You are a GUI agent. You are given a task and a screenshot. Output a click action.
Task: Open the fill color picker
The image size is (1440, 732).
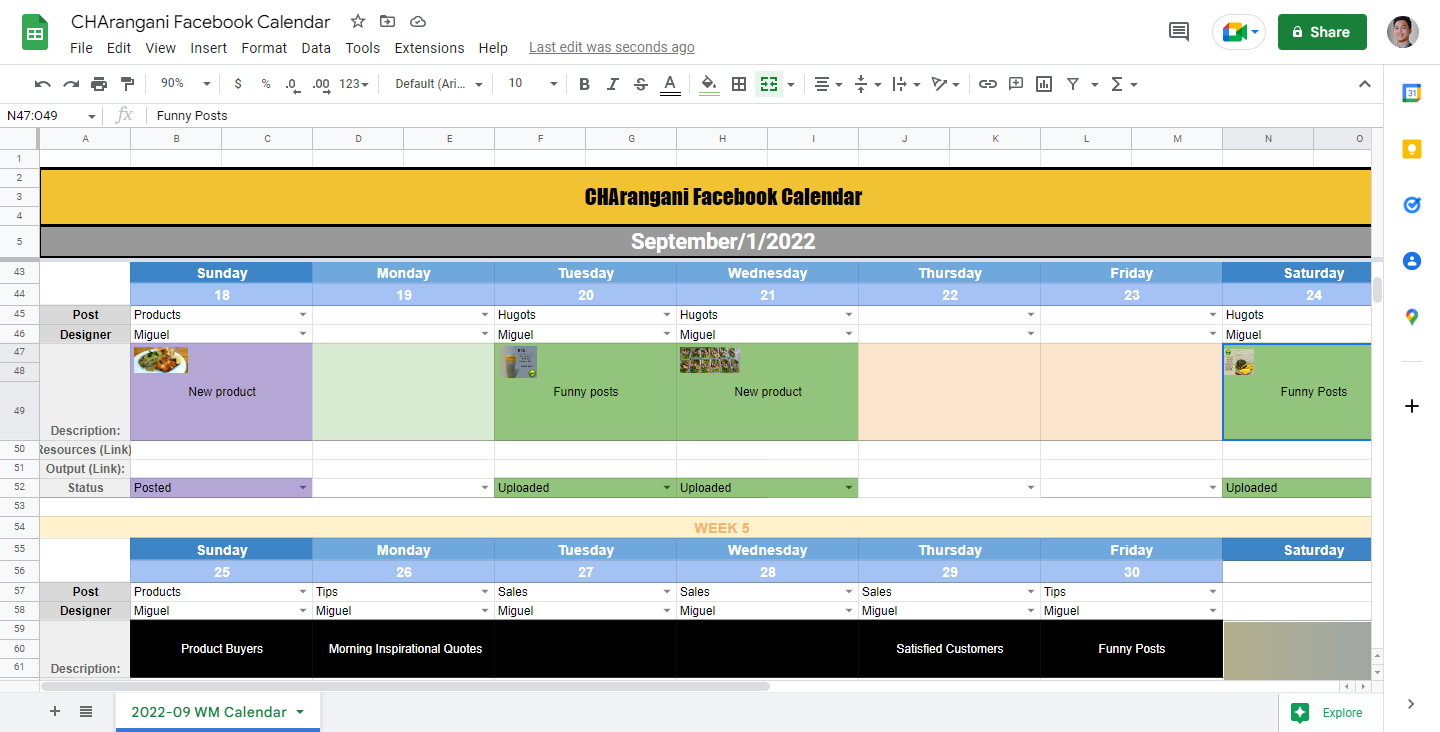pyautogui.click(x=709, y=84)
